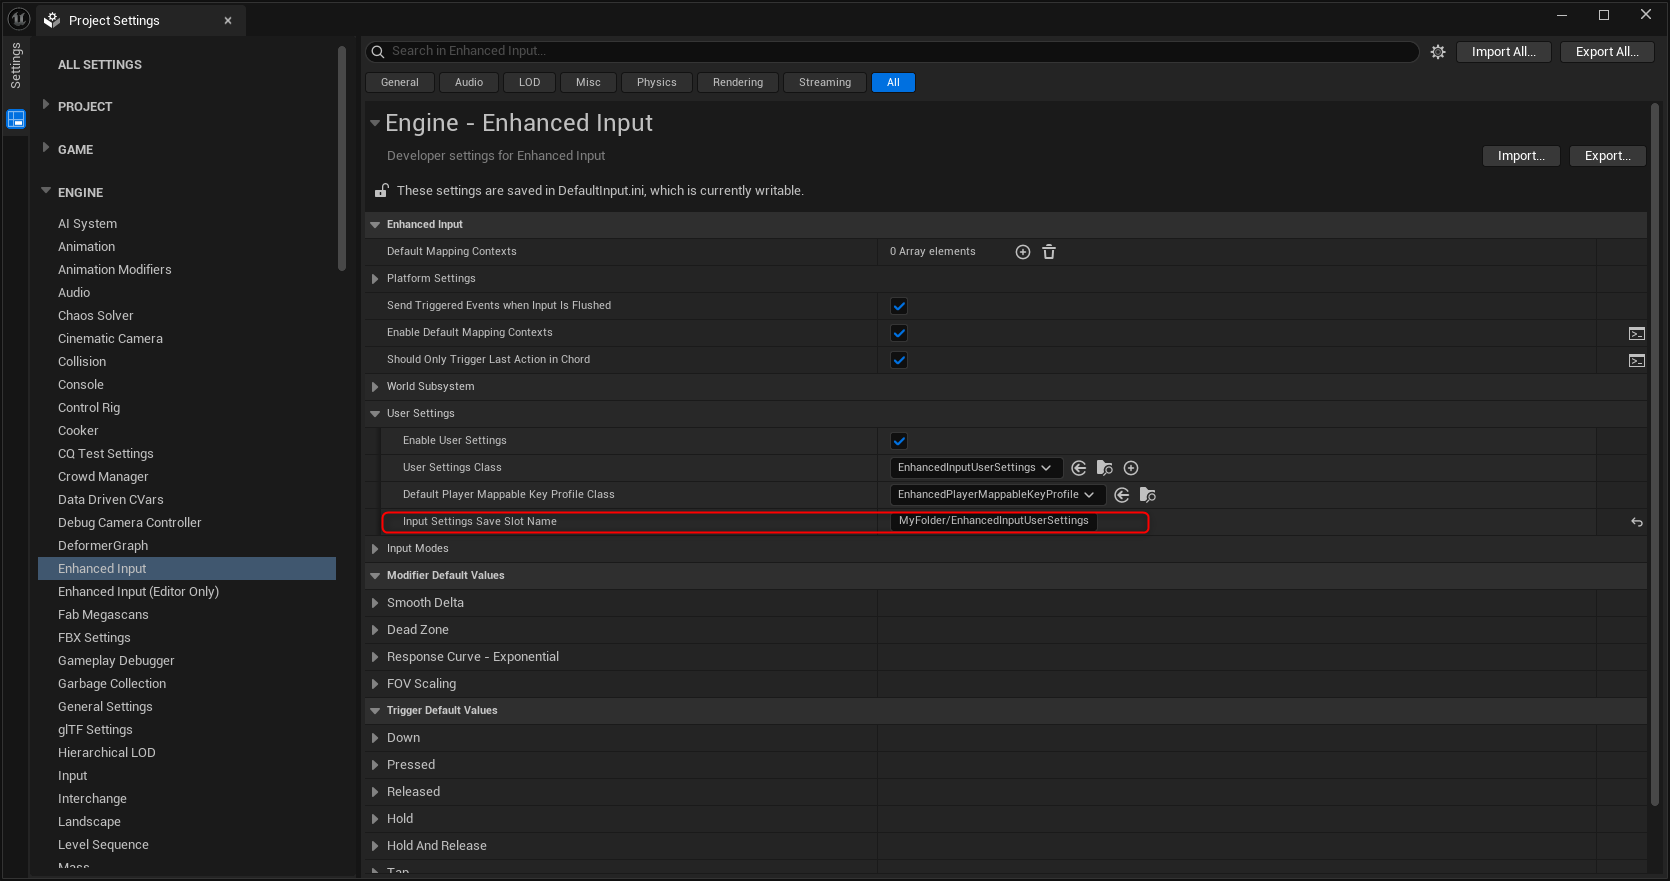Image resolution: width=1670 pixels, height=881 pixels.
Task: Select the General filter tab
Action: tap(400, 83)
